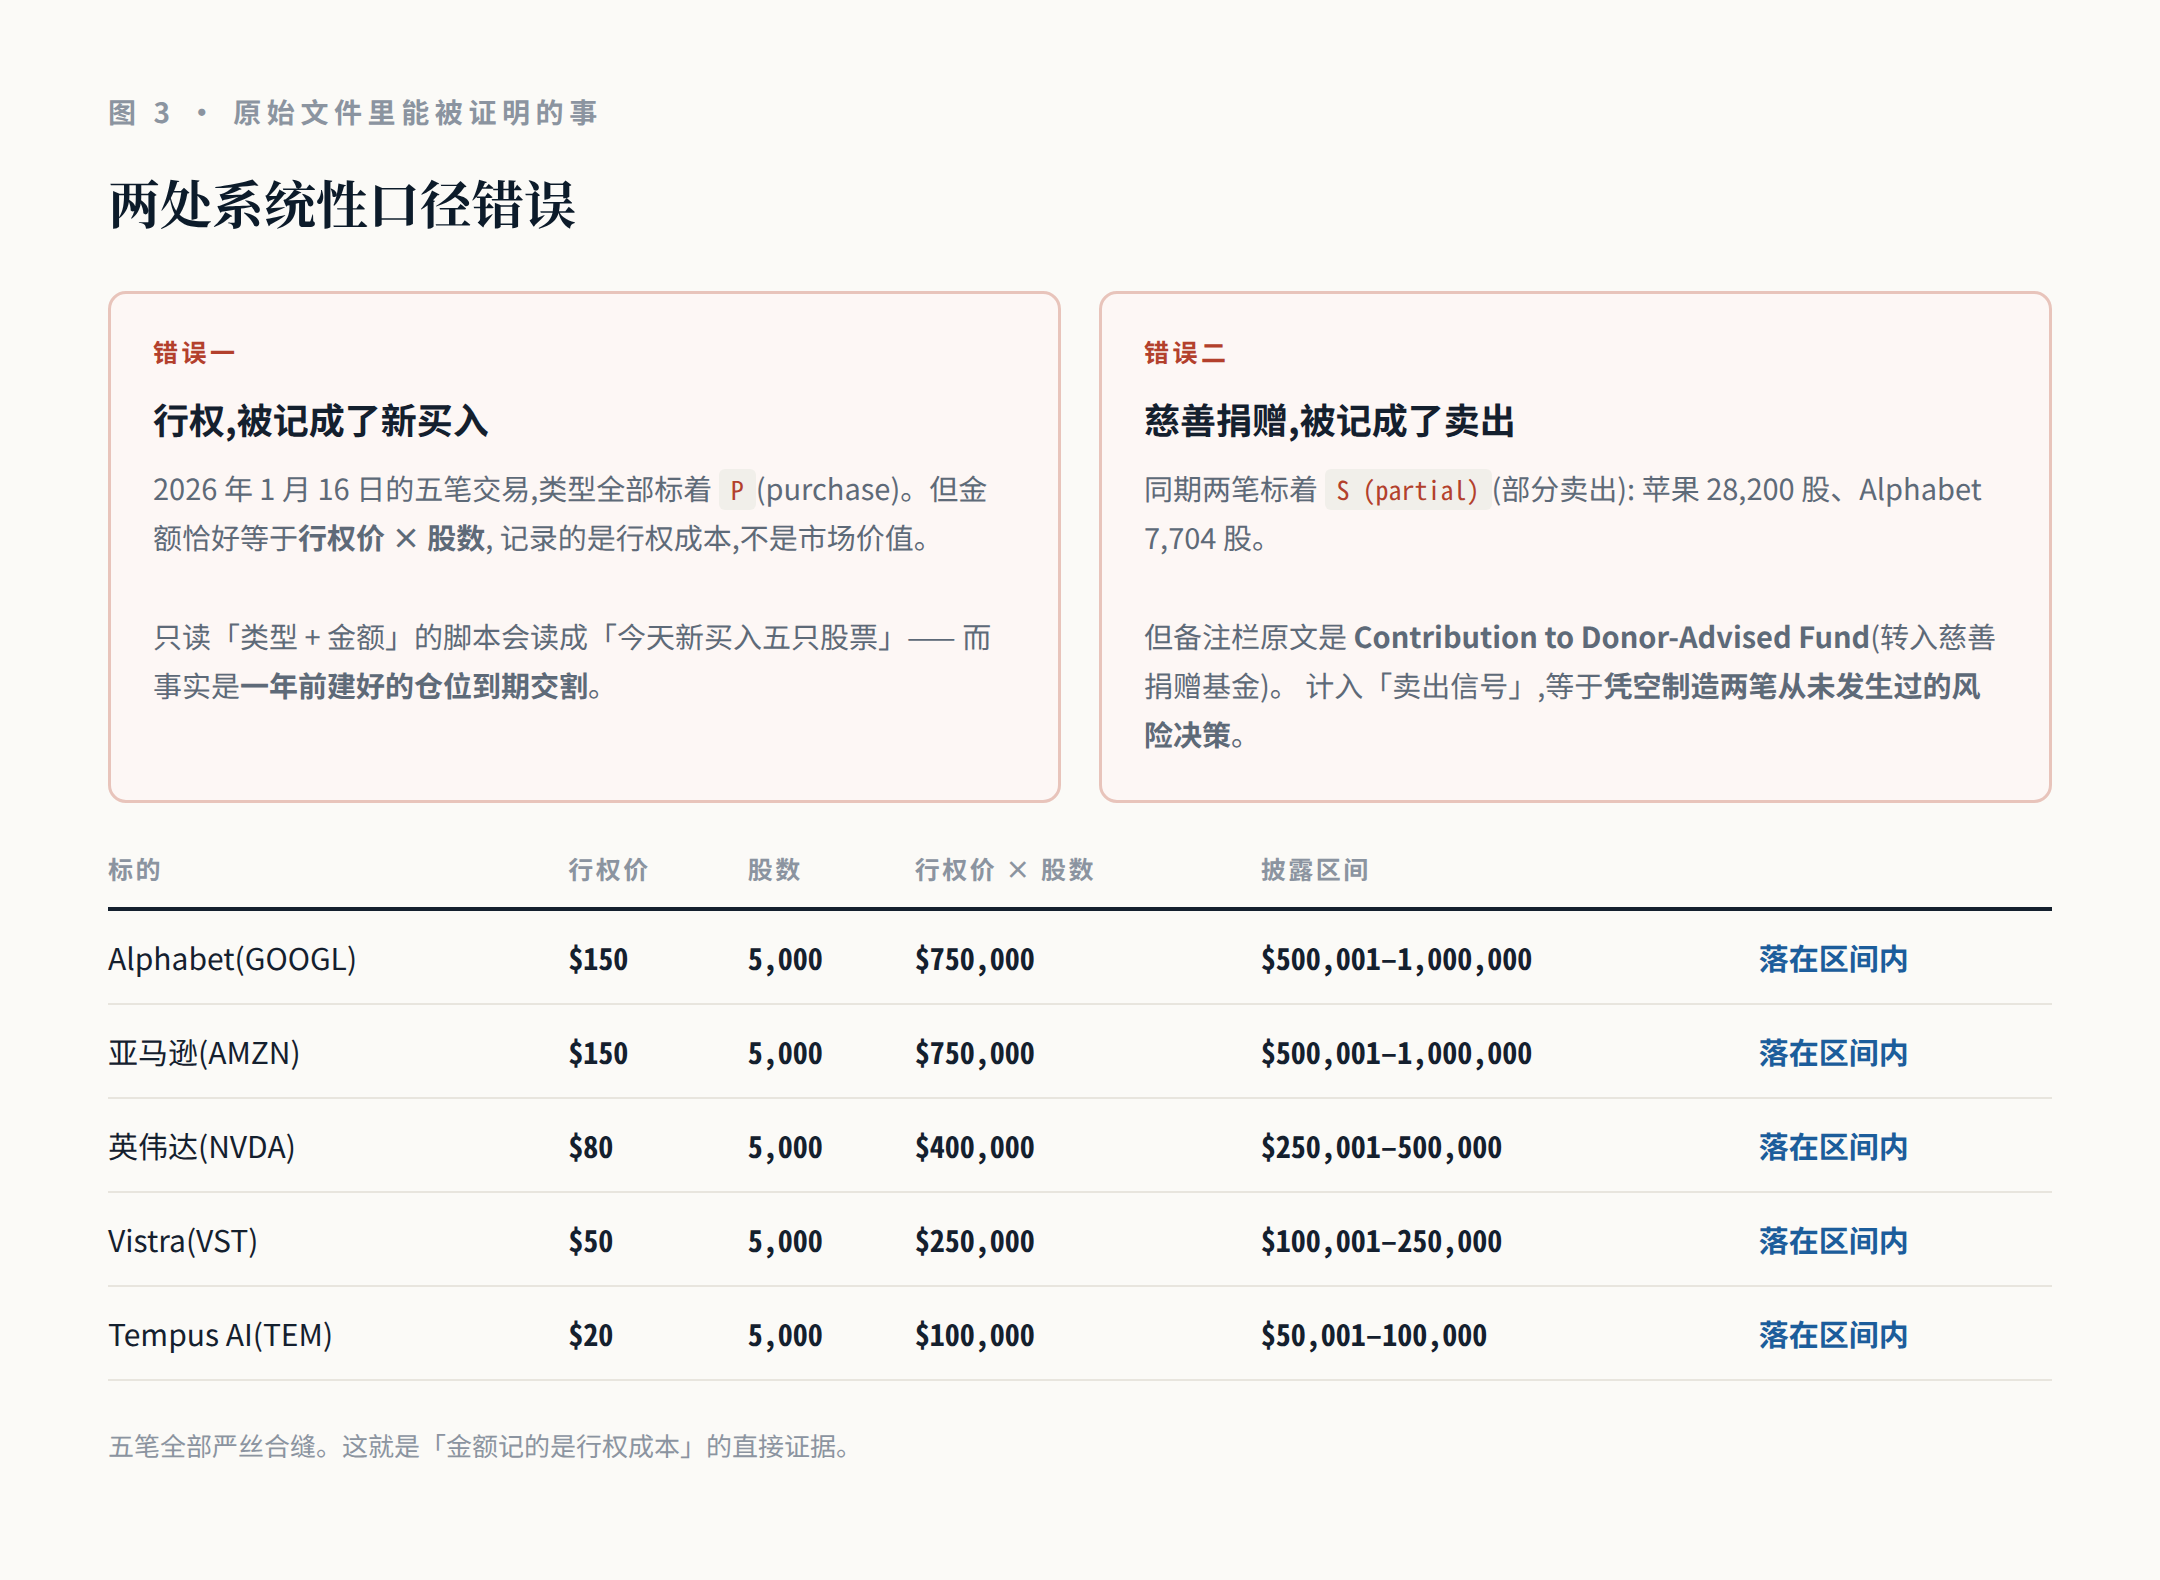Click the S (partial) code tag
Image resolution: width=2160 pixels, height=1580 pixels.
click(x=1407, y=490)
